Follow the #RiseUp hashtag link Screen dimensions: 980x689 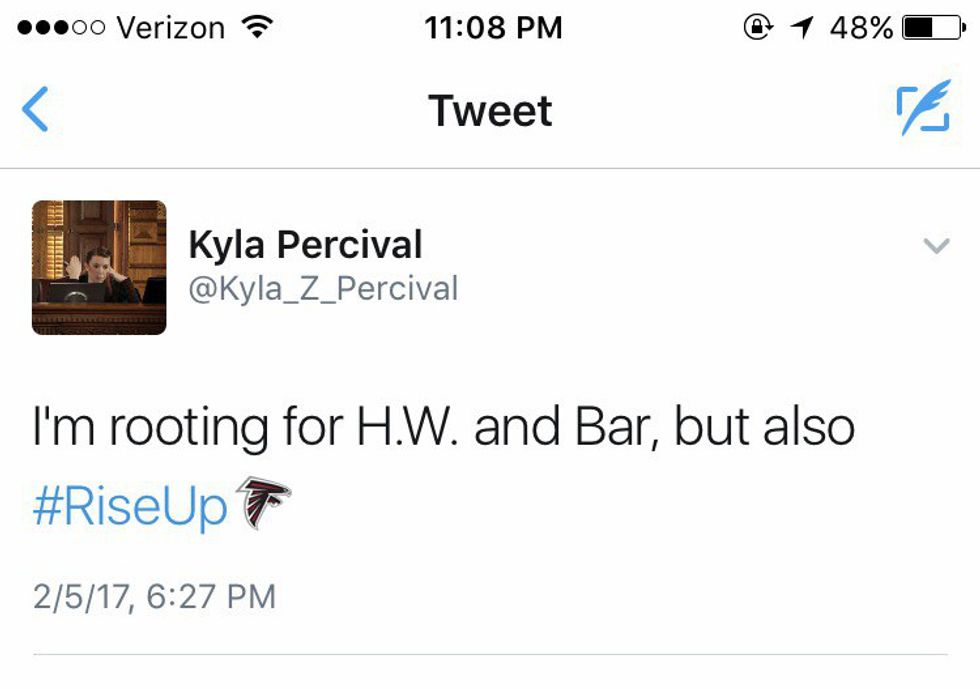click(x=130, y=507)
